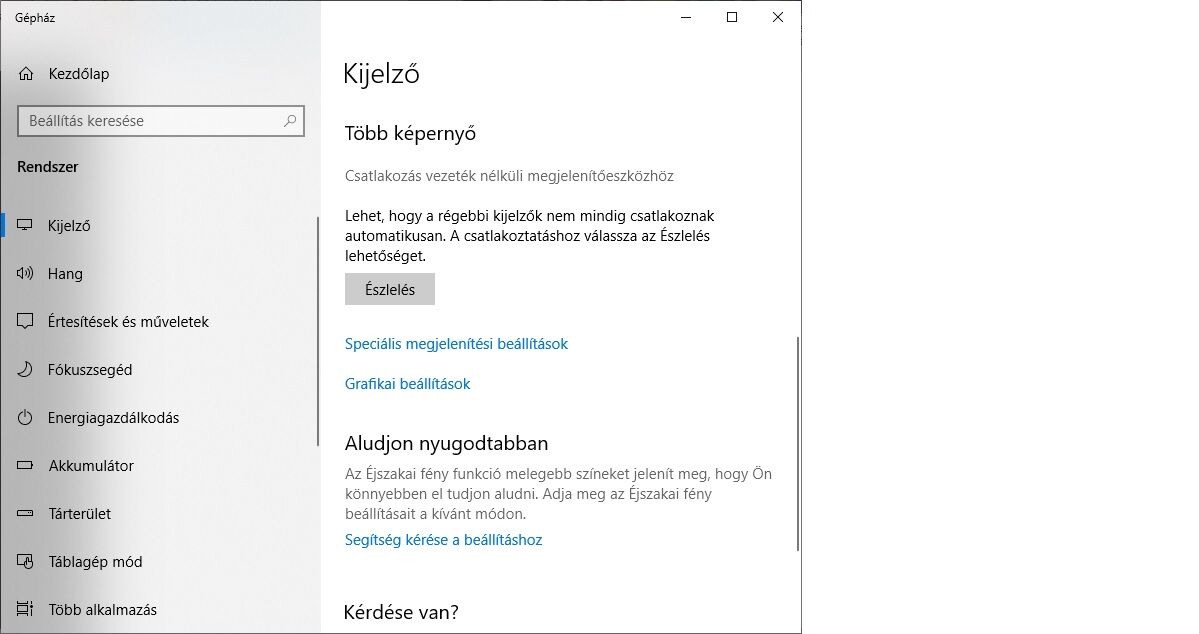
Task: Click the tablet icon beside Táblagép mód
Action: click(x=25, y=561)
